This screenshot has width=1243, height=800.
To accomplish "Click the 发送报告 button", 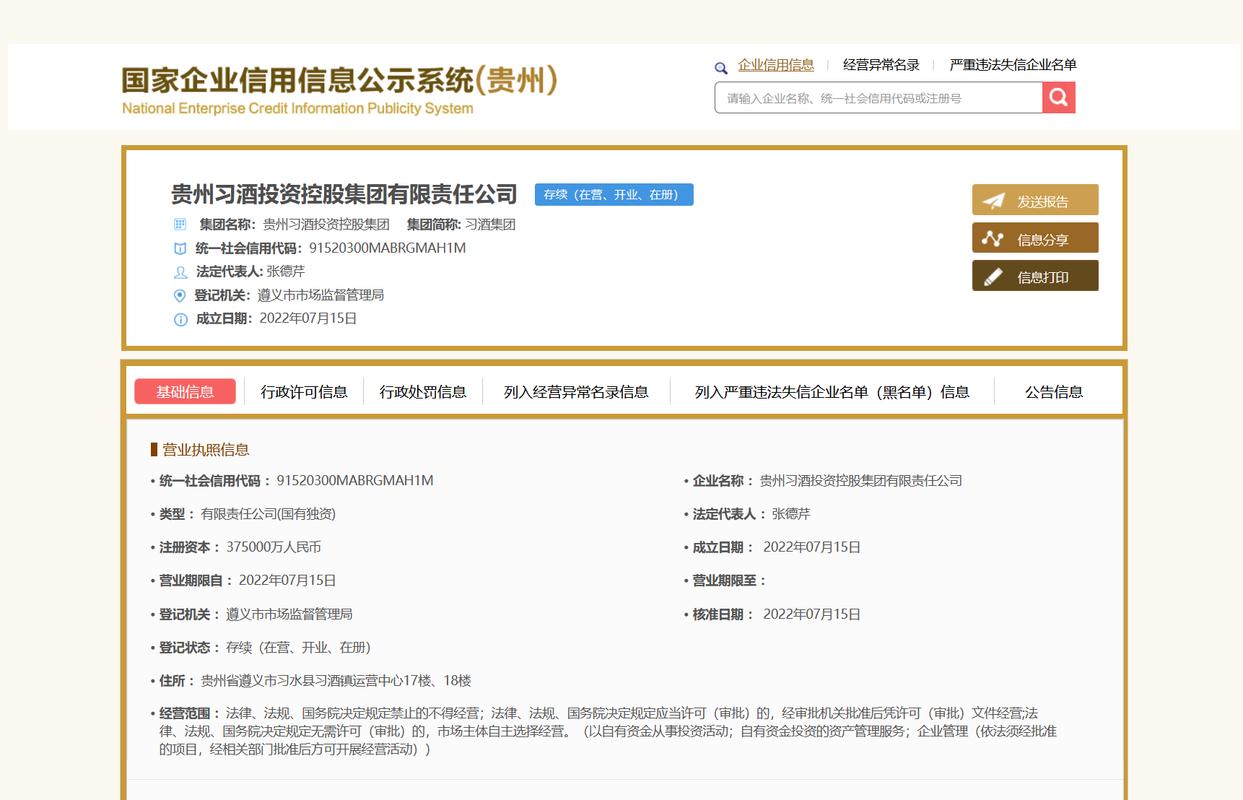I will (x=1035, y=200).
